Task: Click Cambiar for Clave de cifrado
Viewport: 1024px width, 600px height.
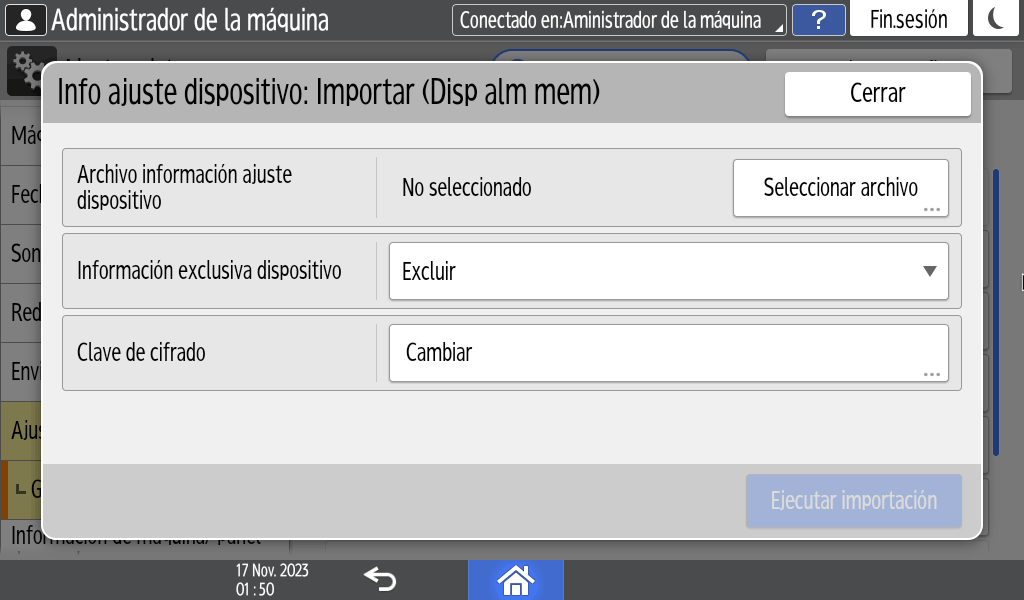Action: pos(667,353)
